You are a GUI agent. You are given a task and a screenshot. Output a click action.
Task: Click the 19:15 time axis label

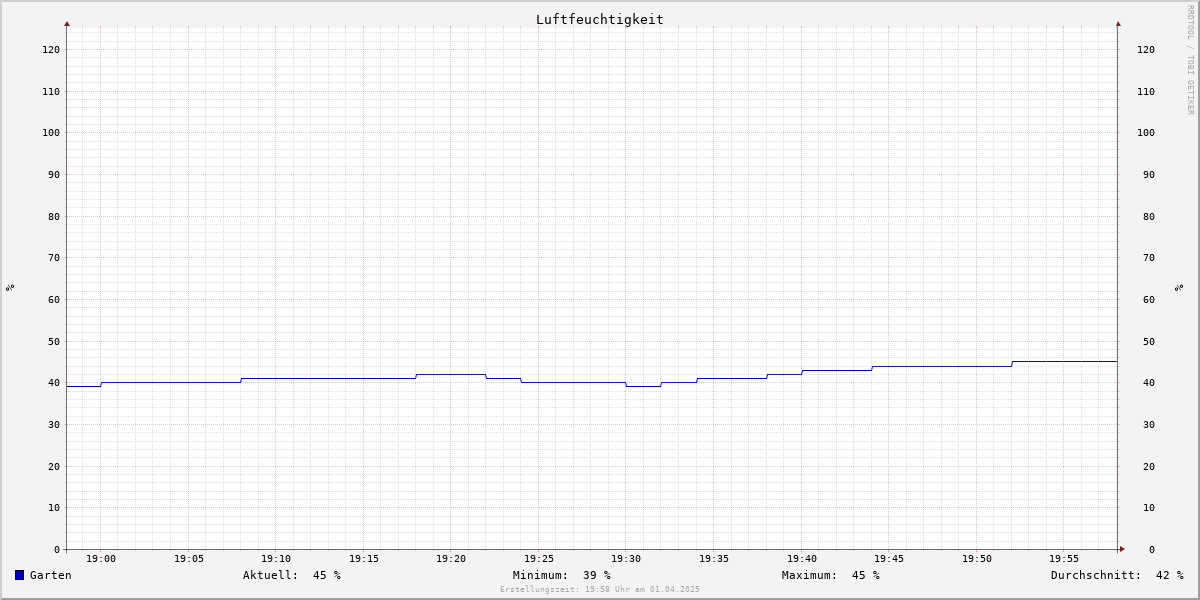coord(364,559)
